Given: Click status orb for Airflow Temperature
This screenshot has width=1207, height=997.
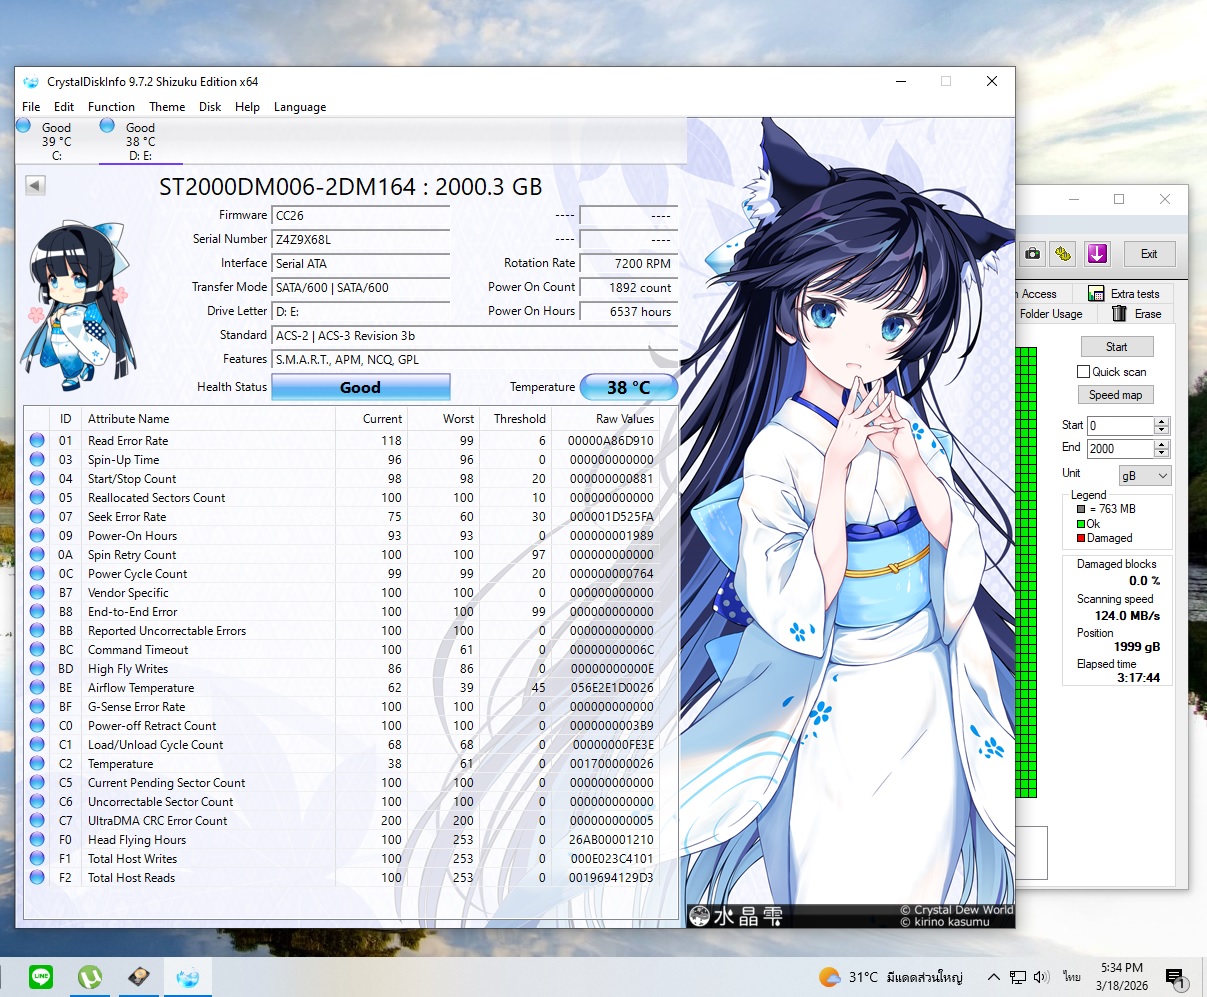Looking at the screenshot, I should click(37, 687).
